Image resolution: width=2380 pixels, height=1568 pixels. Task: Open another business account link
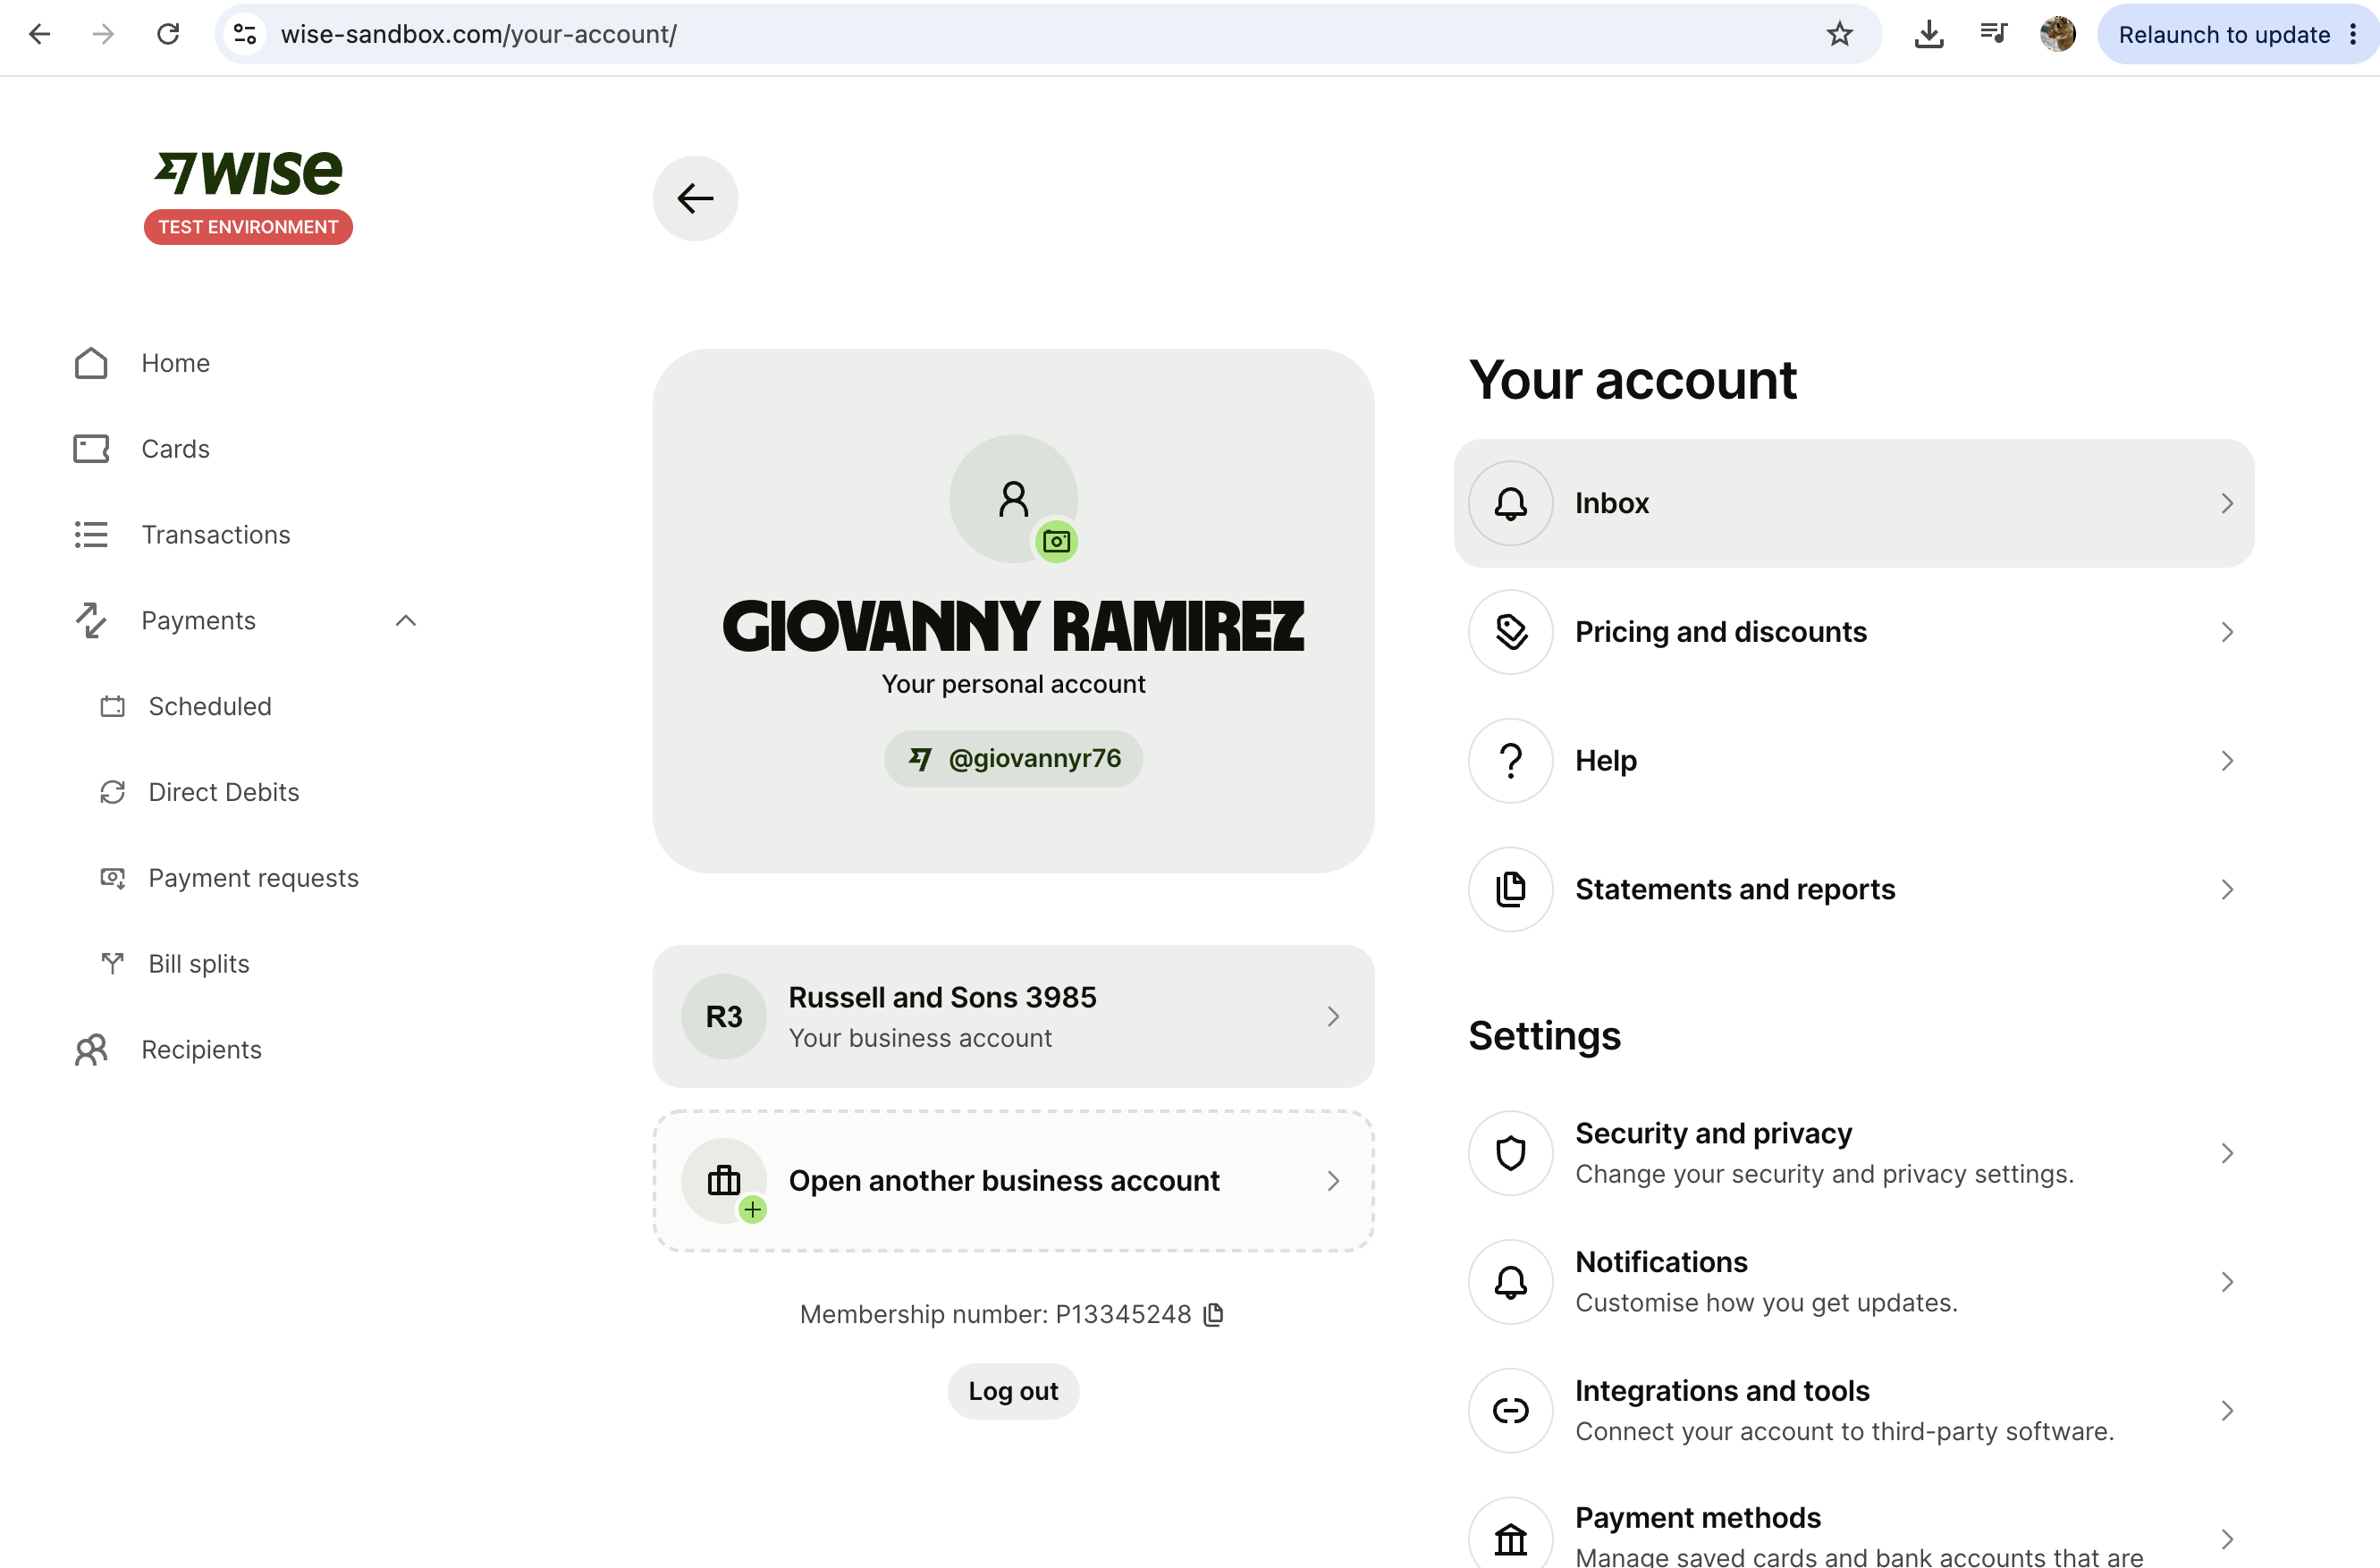[x=1013, y=1181]
